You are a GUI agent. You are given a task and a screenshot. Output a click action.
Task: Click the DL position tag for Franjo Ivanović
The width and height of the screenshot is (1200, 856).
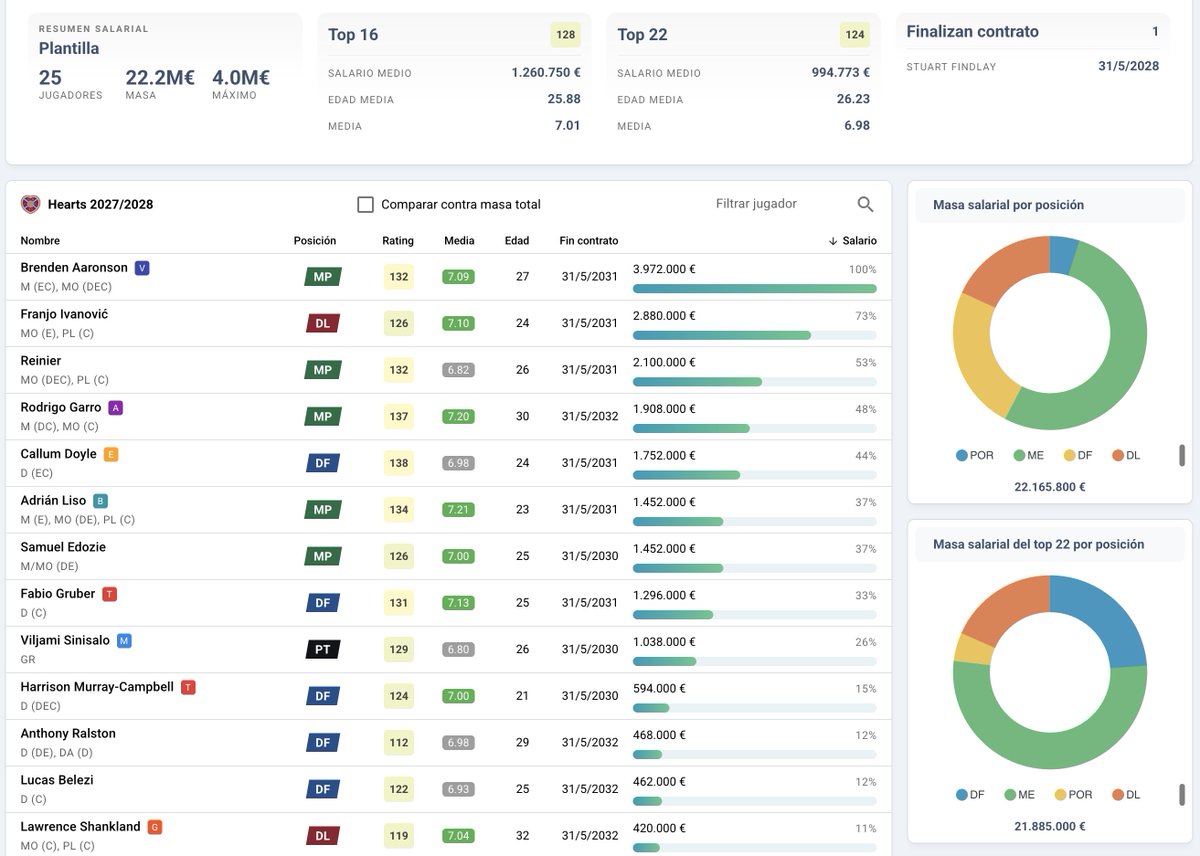323,323
